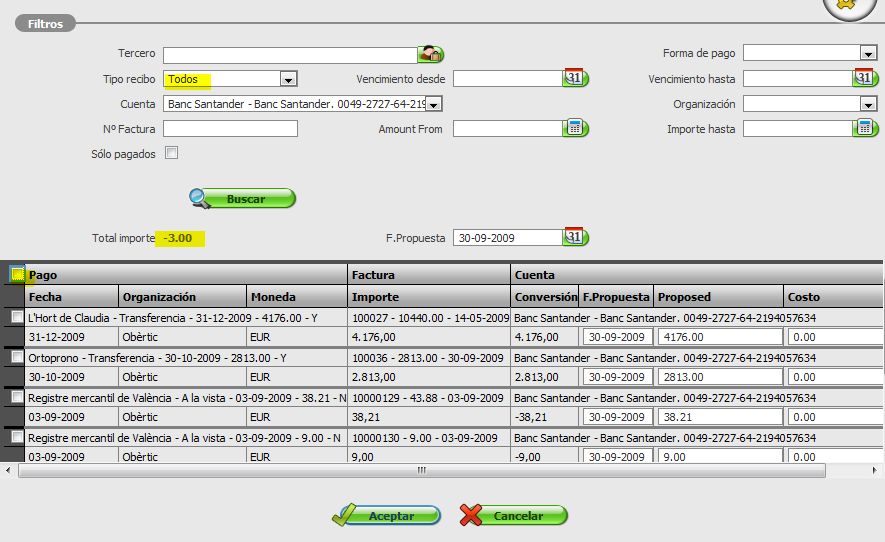Open the Cuenta Banc Santander dropdown

point(433,104)
